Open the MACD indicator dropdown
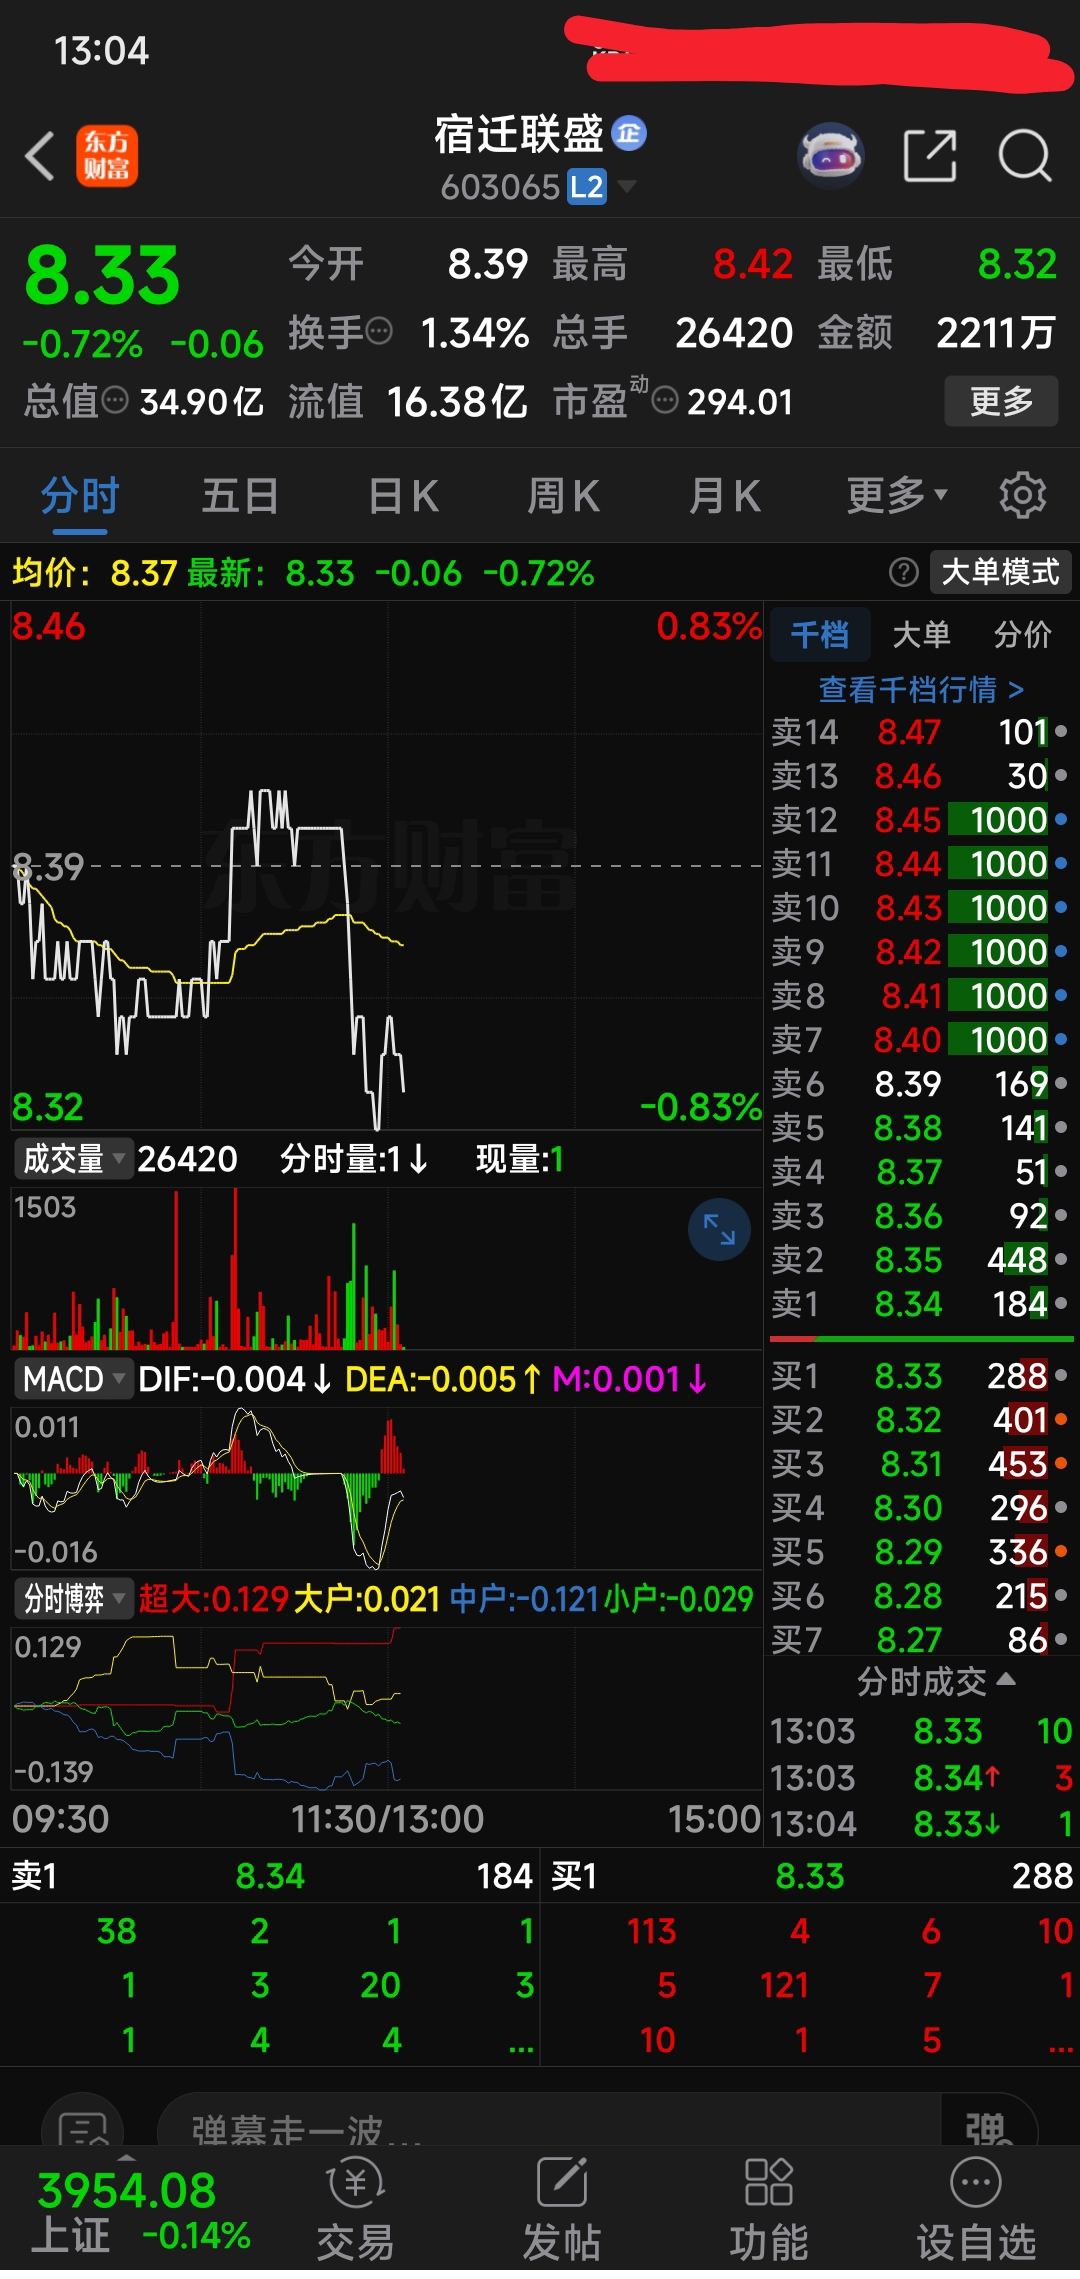This screenshot has height=2279, width=1080. [x=74, y=1379]
